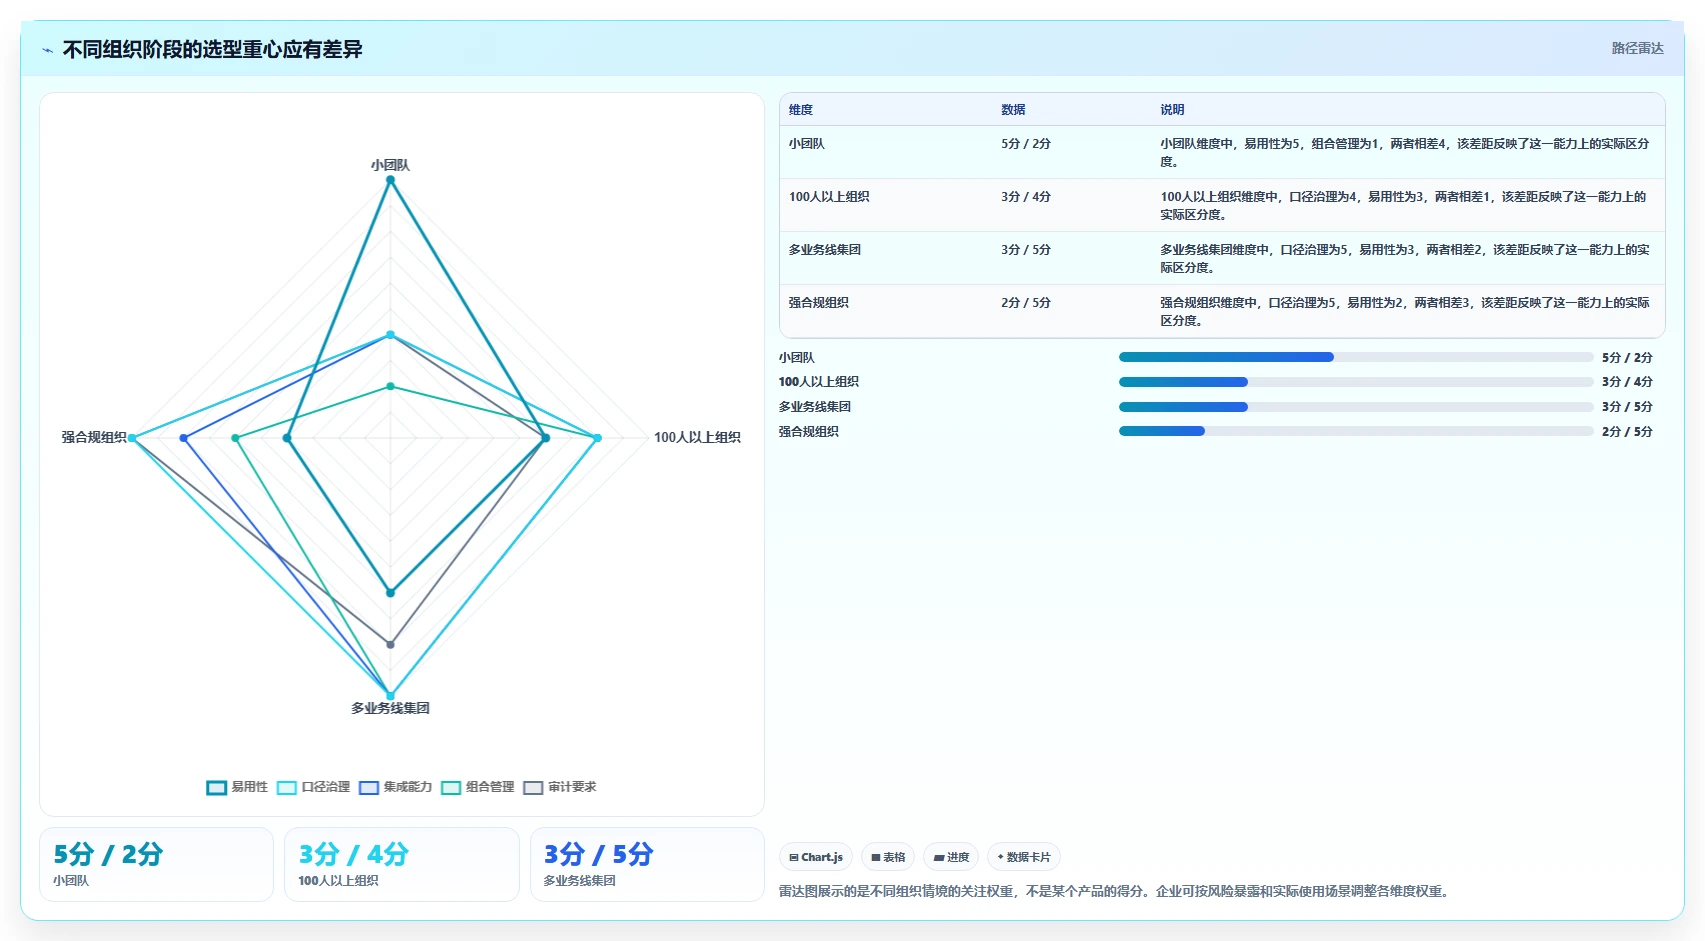The width and height of the screenshot is (1705, 941).
Task: Click the 强合规组织 row description text in the table
Action: pyautogui.click(x=1405, y=312)
